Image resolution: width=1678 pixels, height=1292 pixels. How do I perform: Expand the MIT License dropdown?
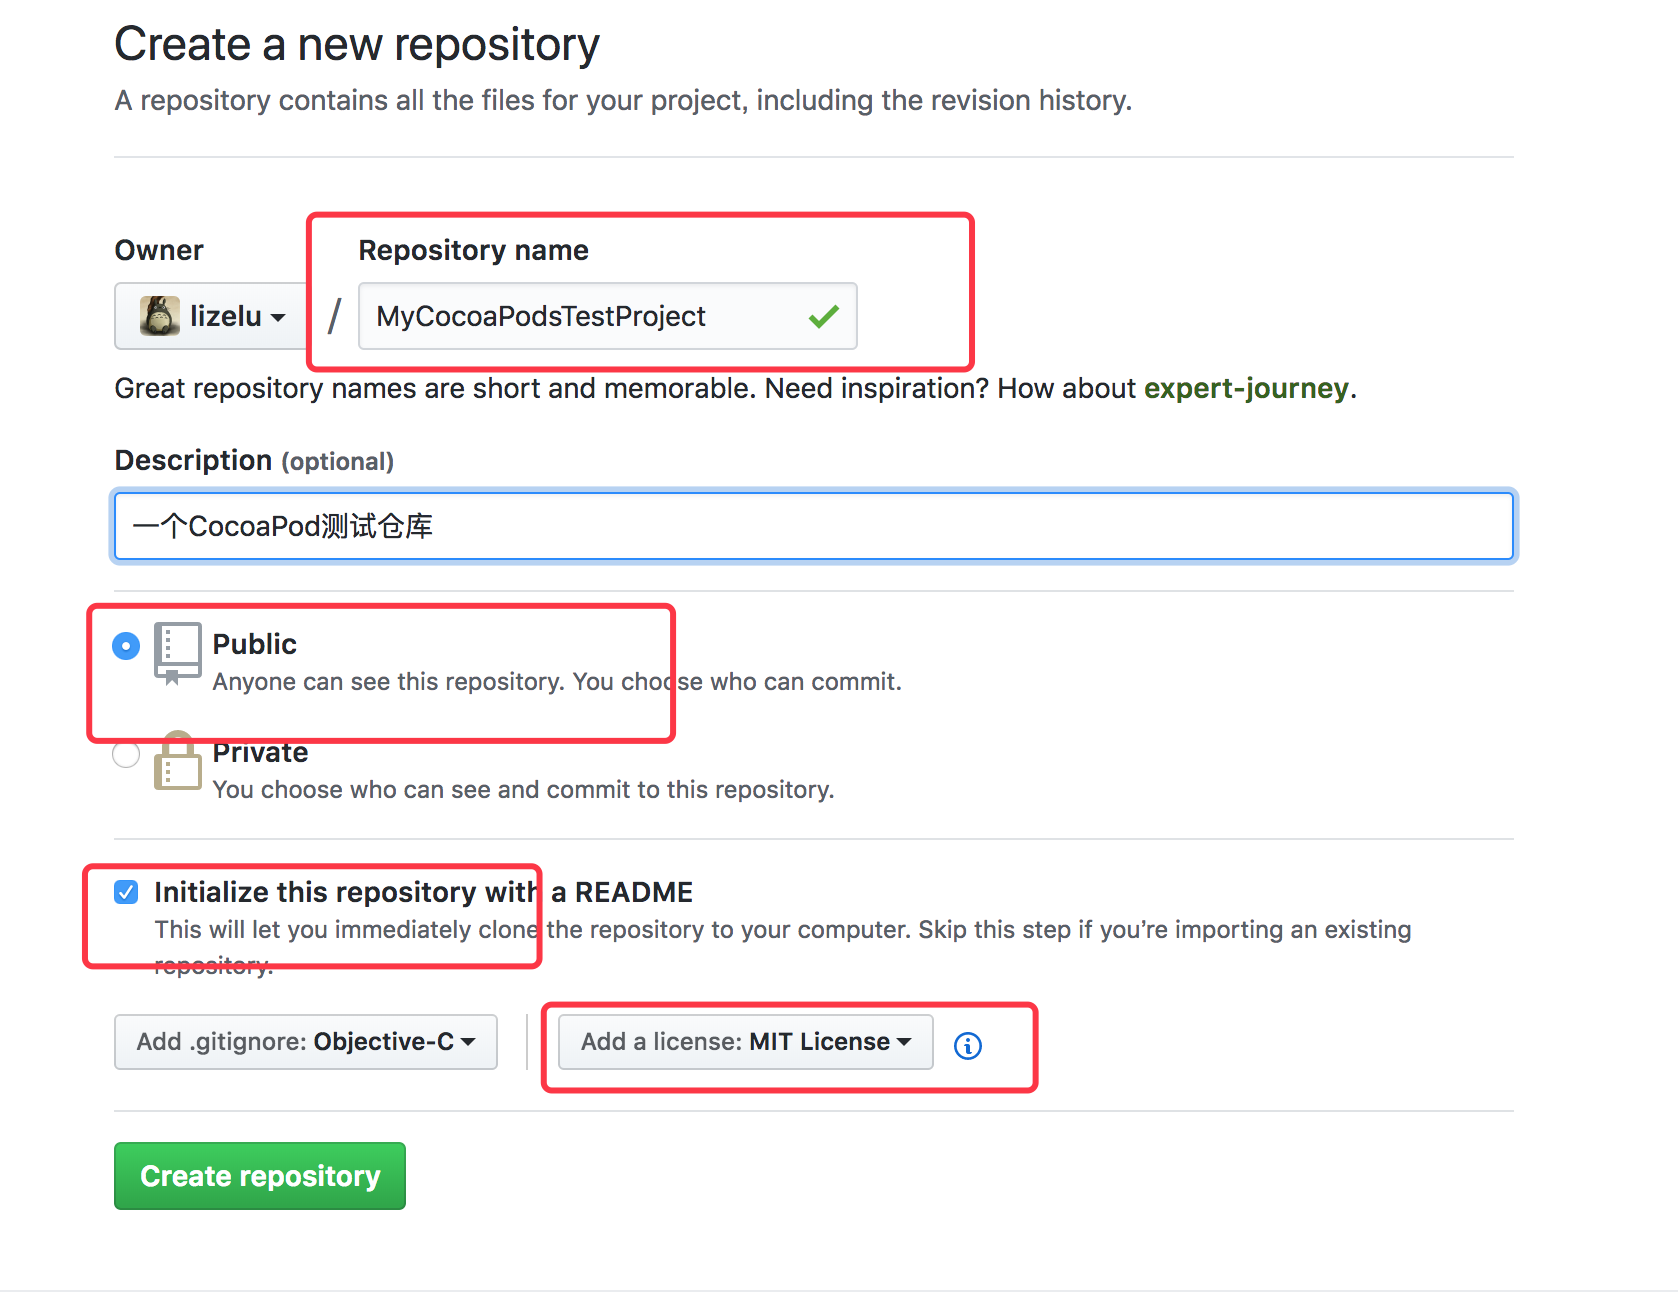[x=745, y=1042]
